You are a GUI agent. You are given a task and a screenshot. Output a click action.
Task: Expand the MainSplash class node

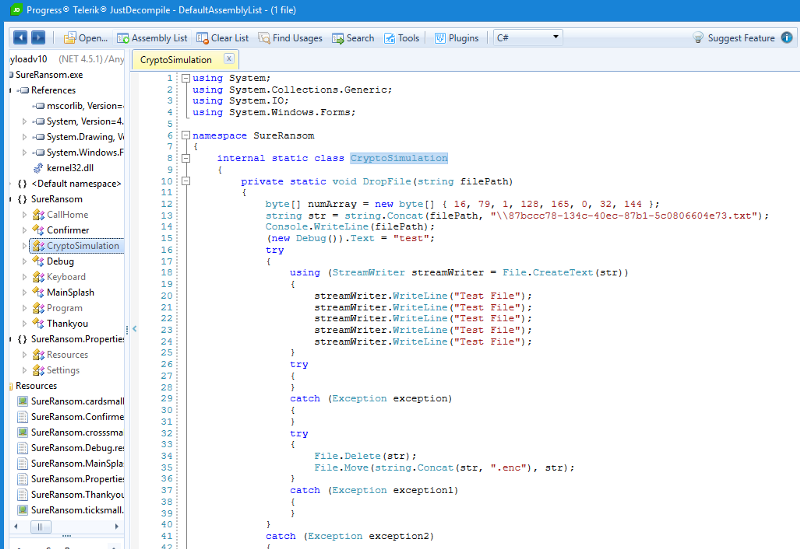click(24, 292)
